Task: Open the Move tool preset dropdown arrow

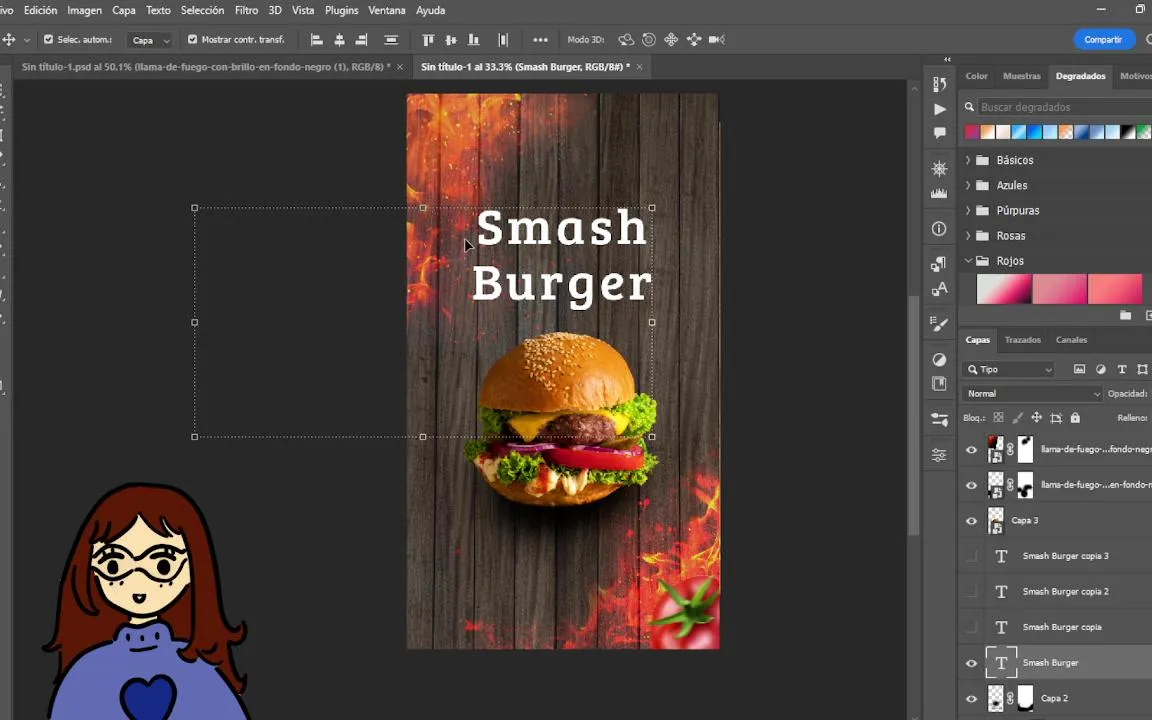Action: click(x=27, y=40)
